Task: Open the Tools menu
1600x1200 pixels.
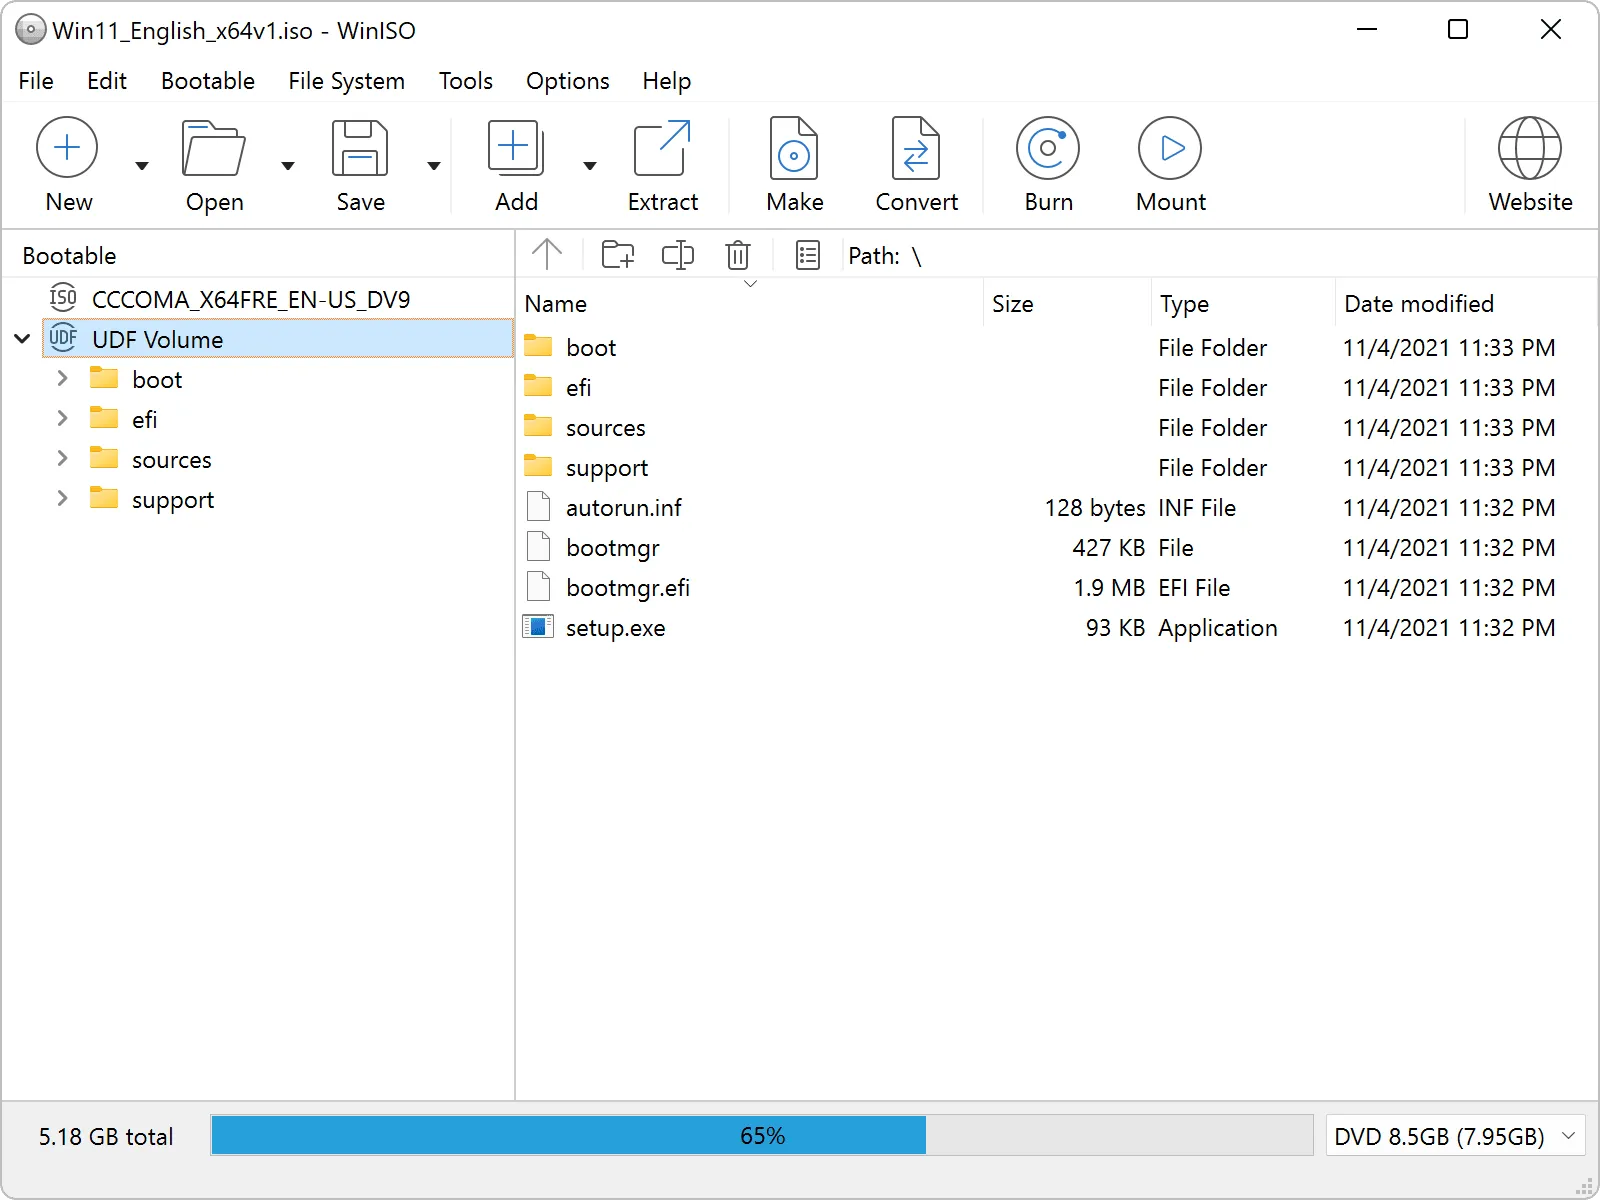Action: tap(465, 81)
